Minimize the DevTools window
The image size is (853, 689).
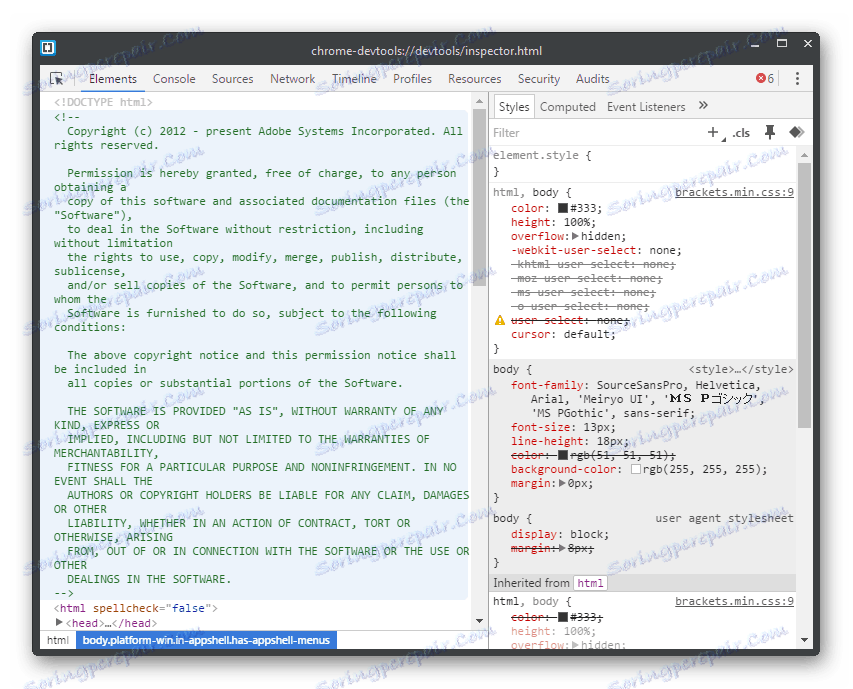(755, 44)
